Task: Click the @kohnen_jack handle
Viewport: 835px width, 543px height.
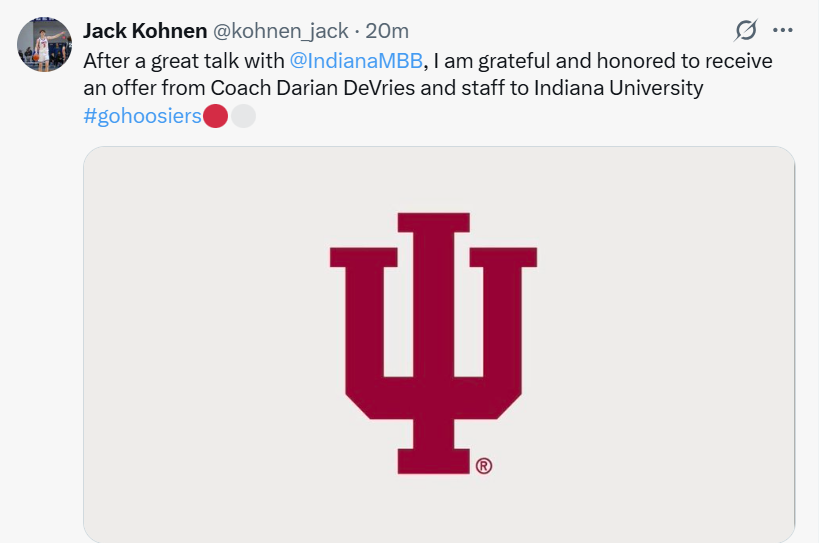Action: [x=281, y=31]
